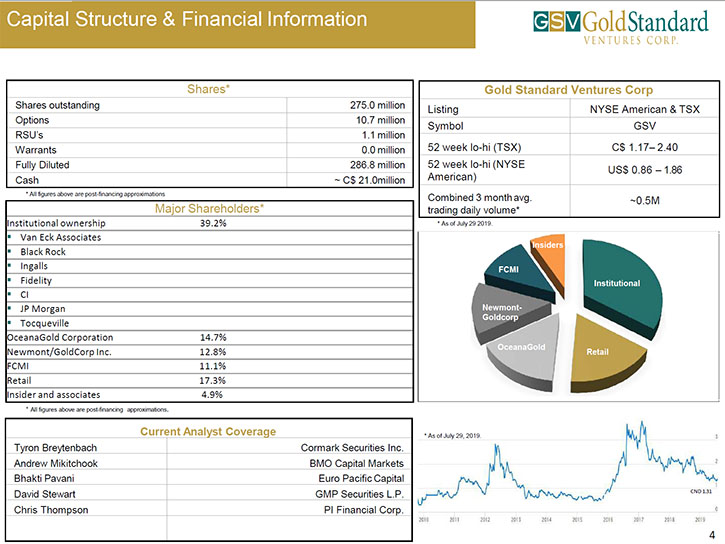Select the Options row label
This screenshot has height=544, width=725.
click(x=32, y=120)
